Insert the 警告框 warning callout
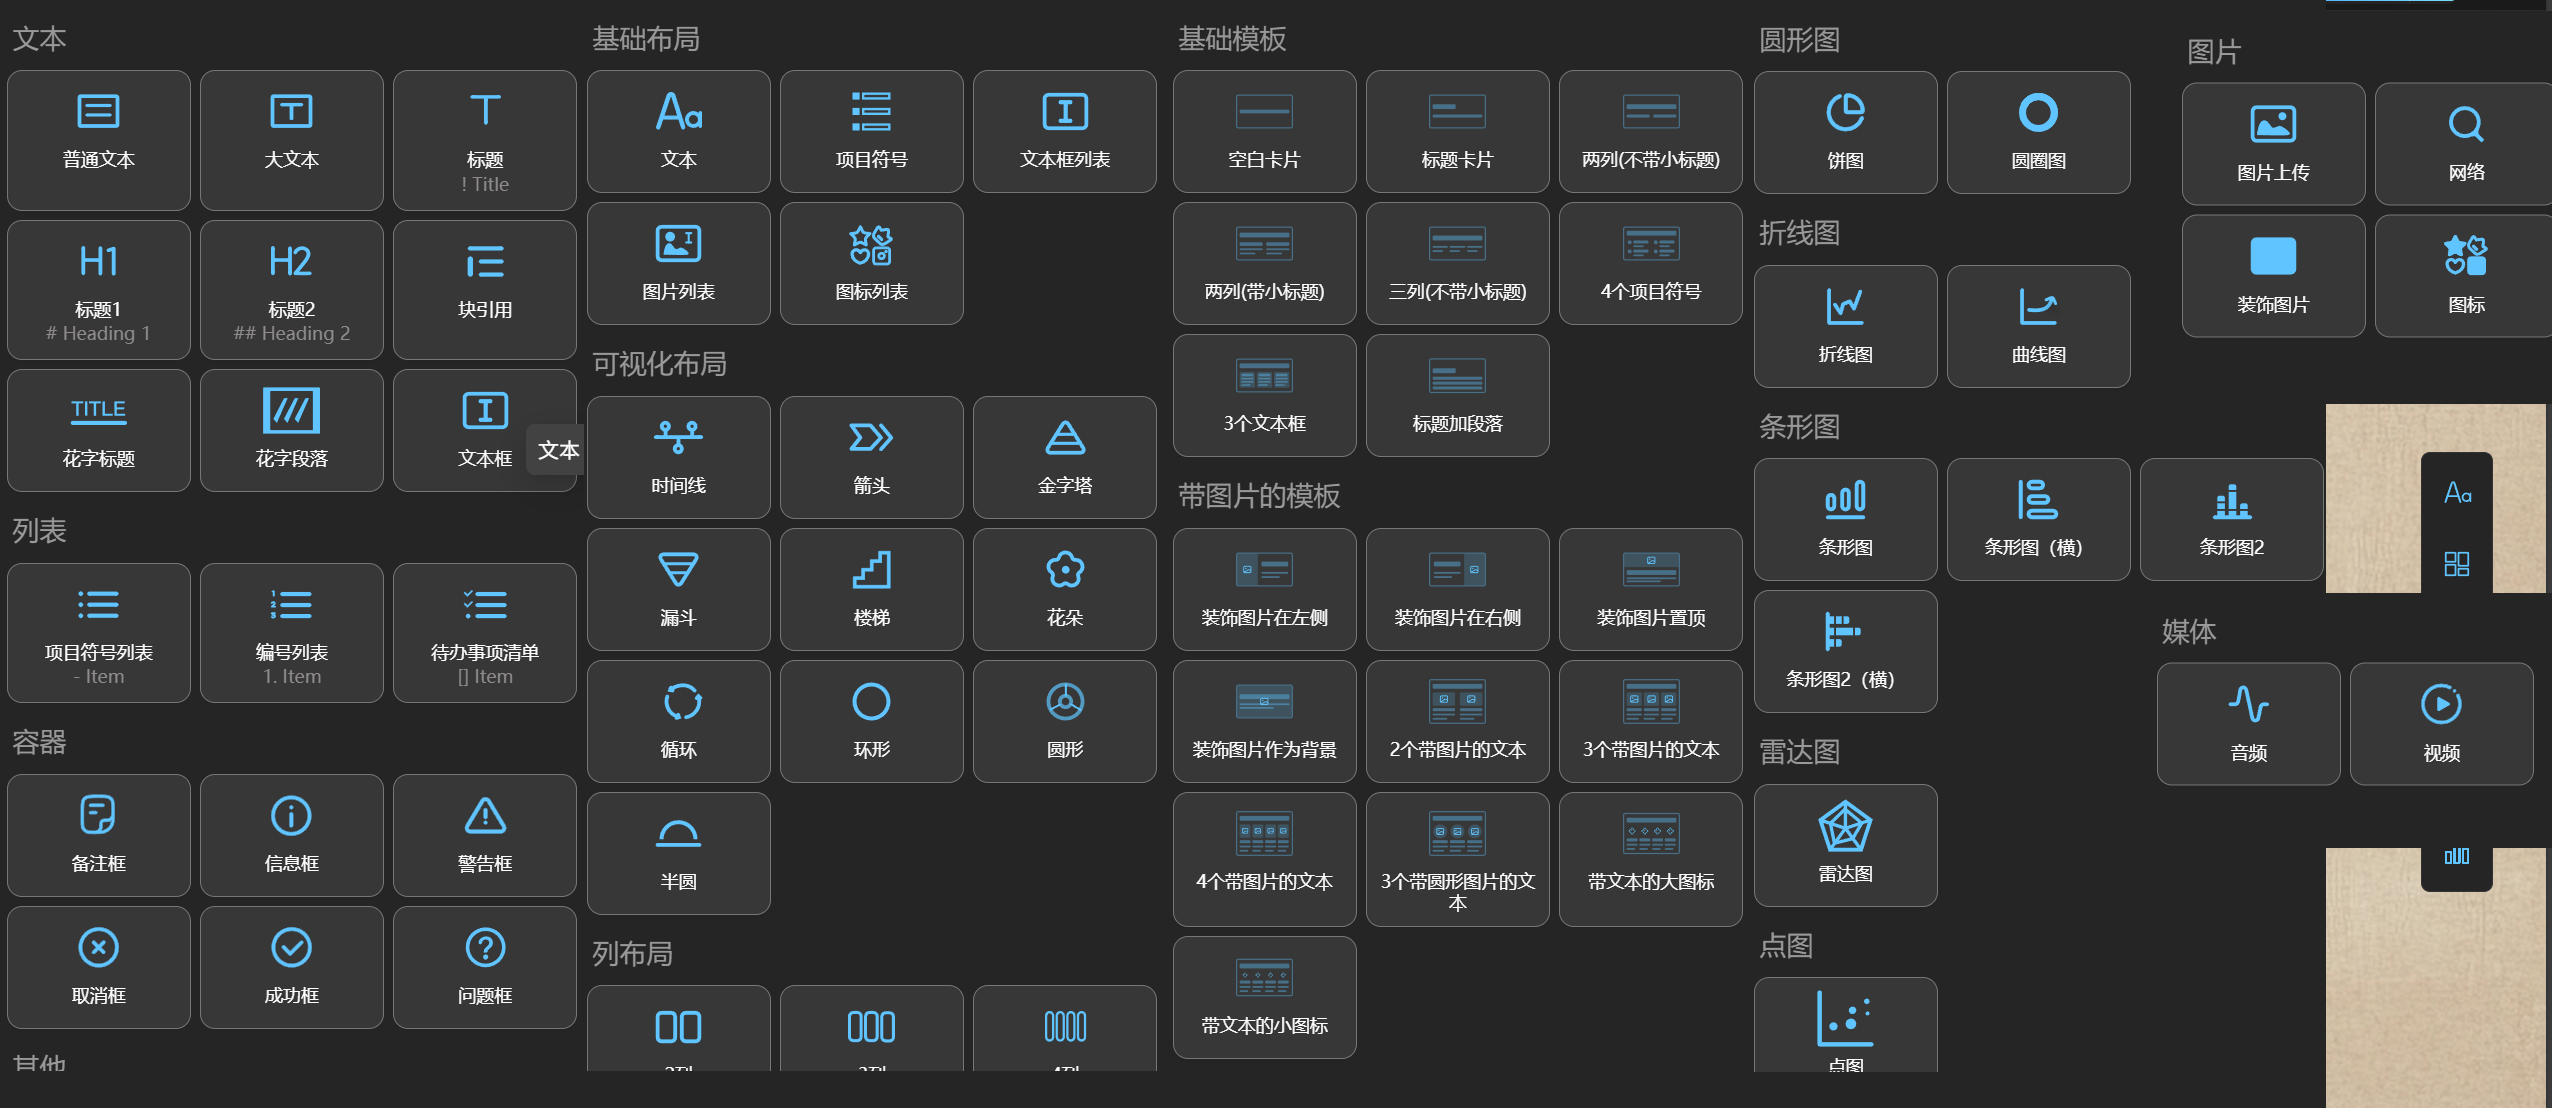 pos(484,835)
